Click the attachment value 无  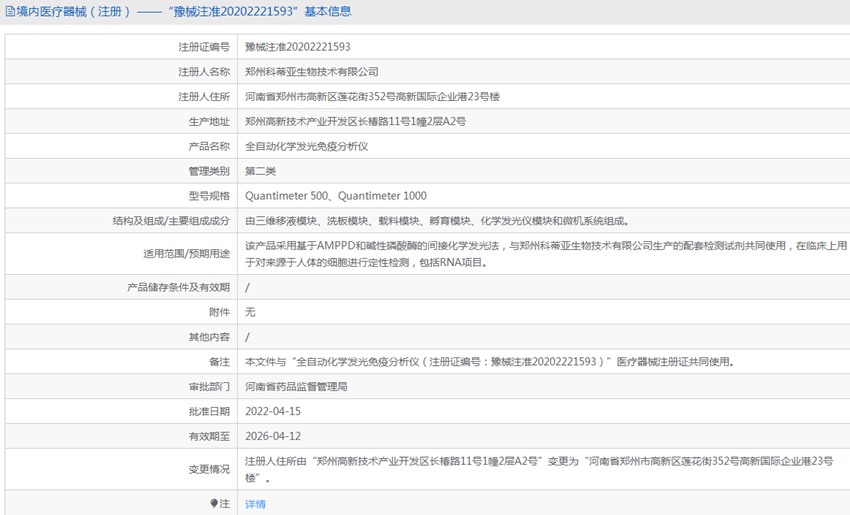[x=250, y=312]
